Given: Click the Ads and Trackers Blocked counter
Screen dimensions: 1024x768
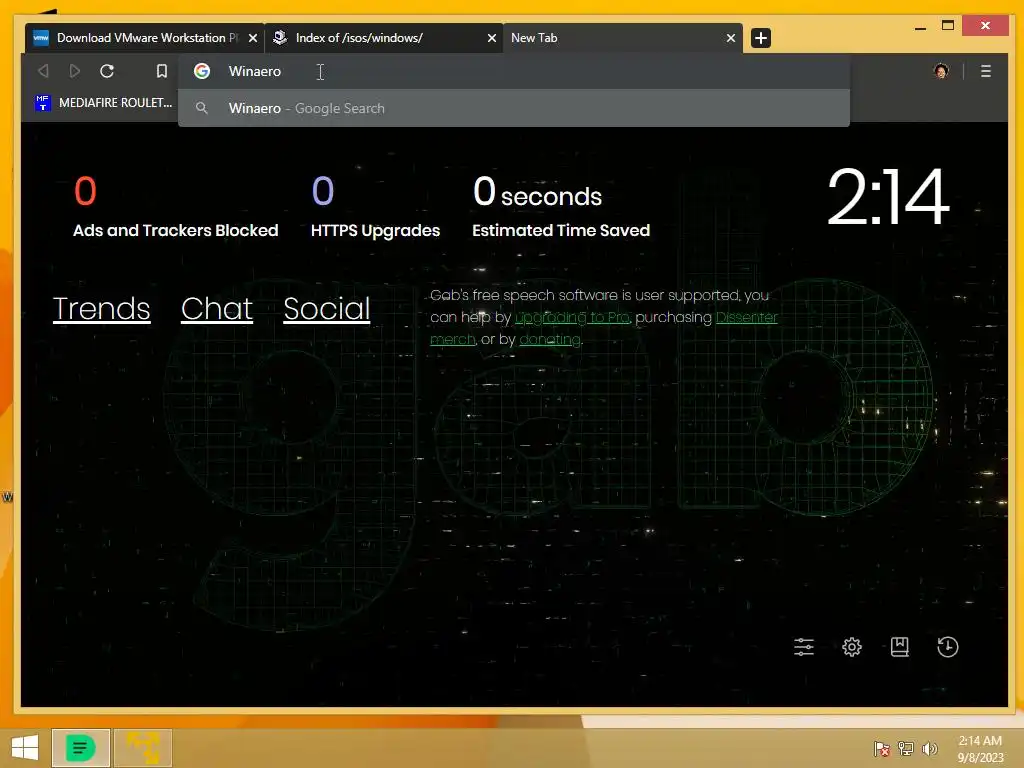Looking at the screenshot, I should click(176, 207).
